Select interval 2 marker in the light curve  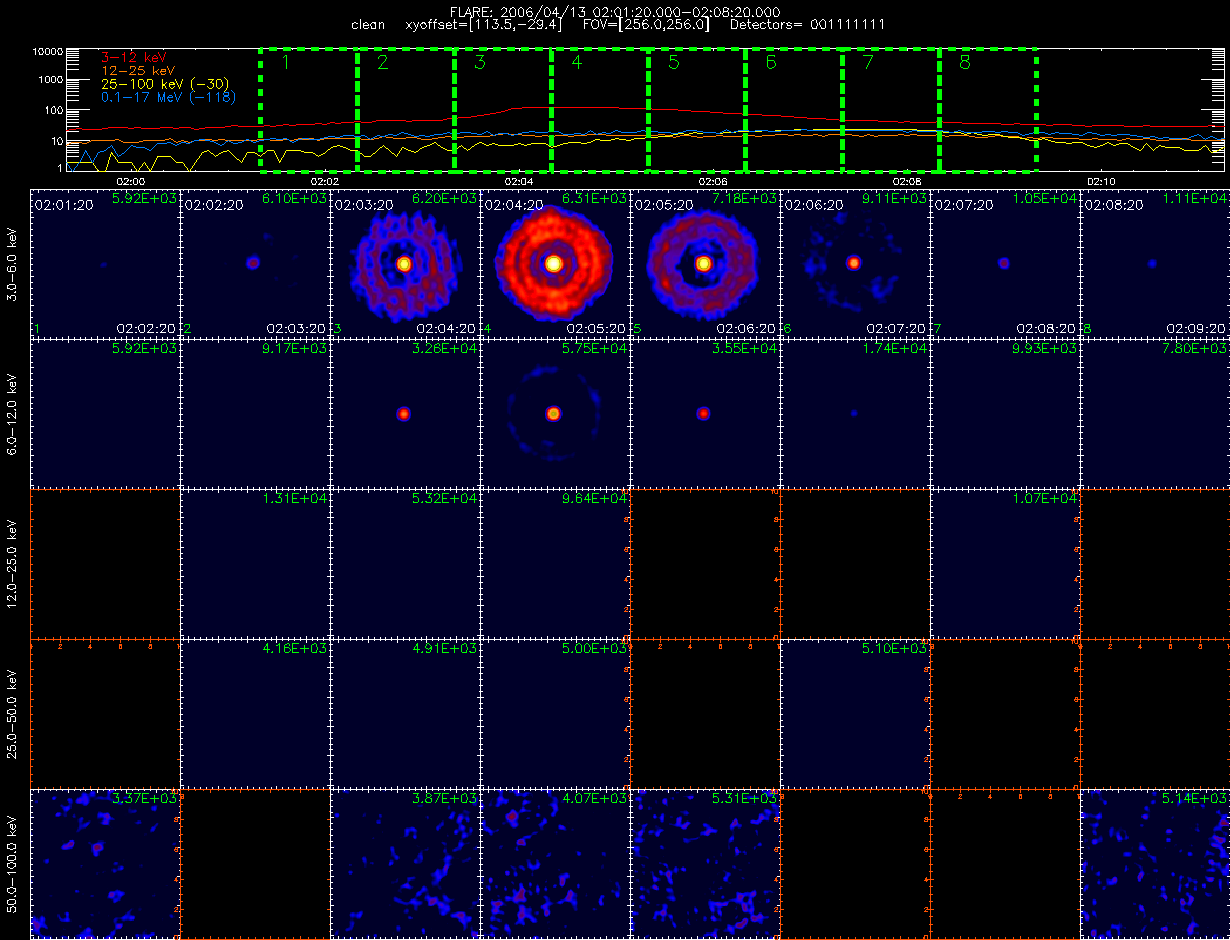[382, 63]
